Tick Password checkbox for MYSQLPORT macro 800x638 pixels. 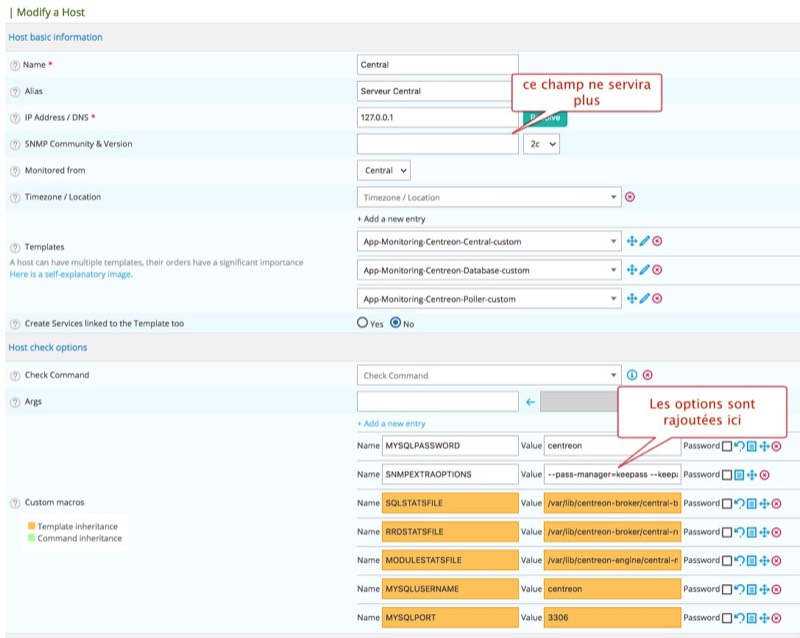click(727, 618)
